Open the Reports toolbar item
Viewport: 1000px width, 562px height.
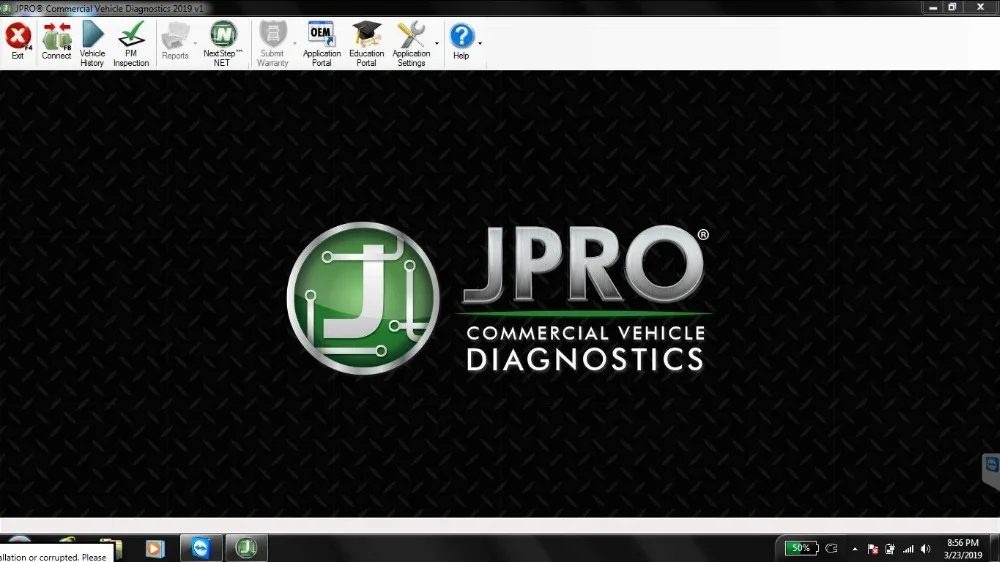point(175,41)
